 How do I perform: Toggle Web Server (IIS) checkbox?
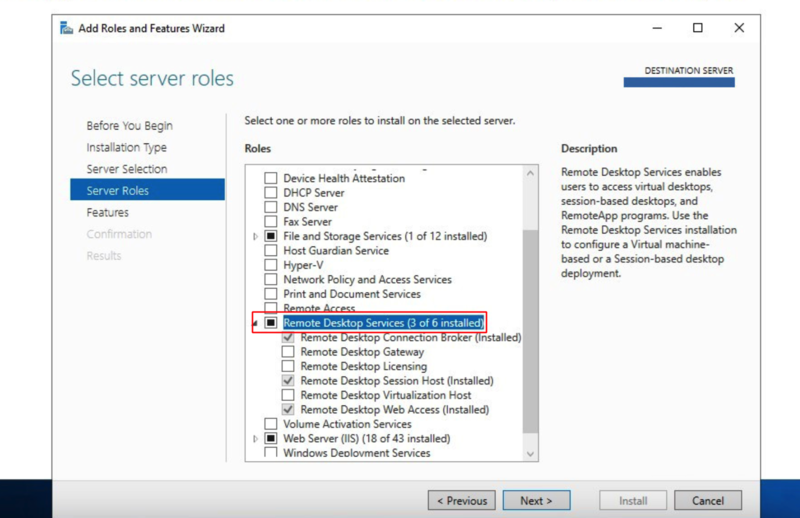point(271,438)
